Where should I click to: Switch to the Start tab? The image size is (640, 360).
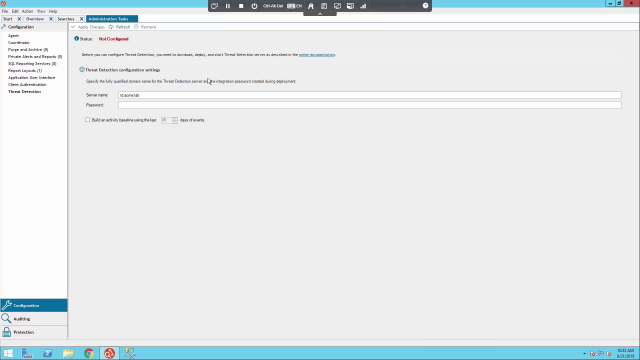[8, 19]
